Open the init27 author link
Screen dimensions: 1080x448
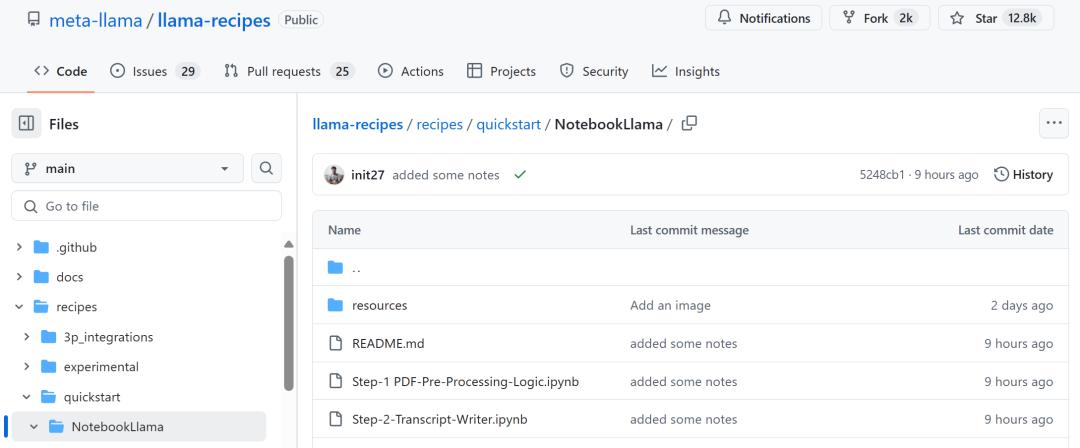click(368, 175)
